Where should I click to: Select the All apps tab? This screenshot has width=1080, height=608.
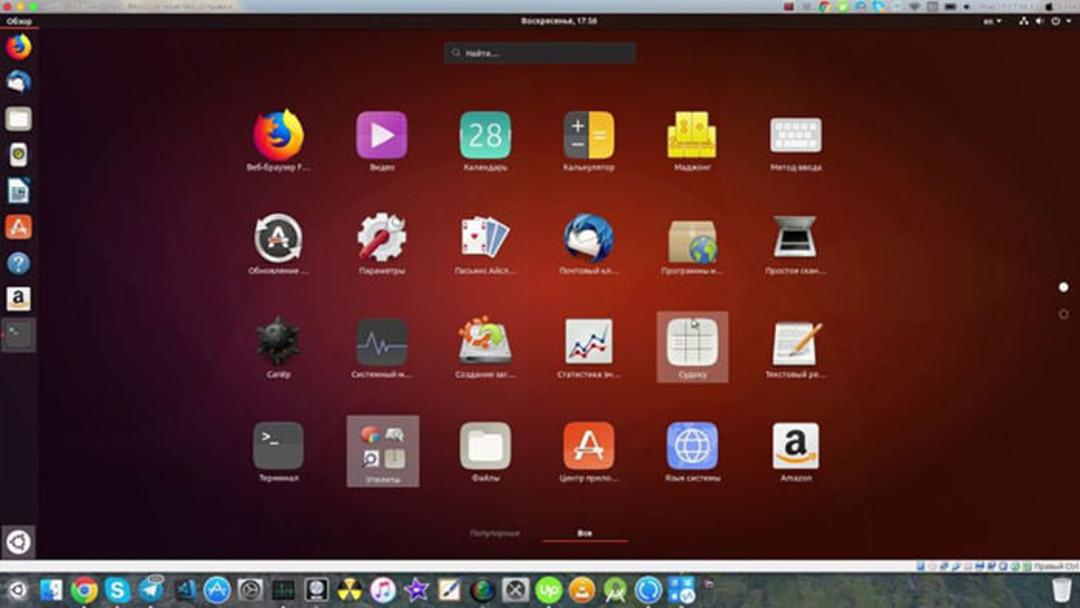(x=585, y=533)
